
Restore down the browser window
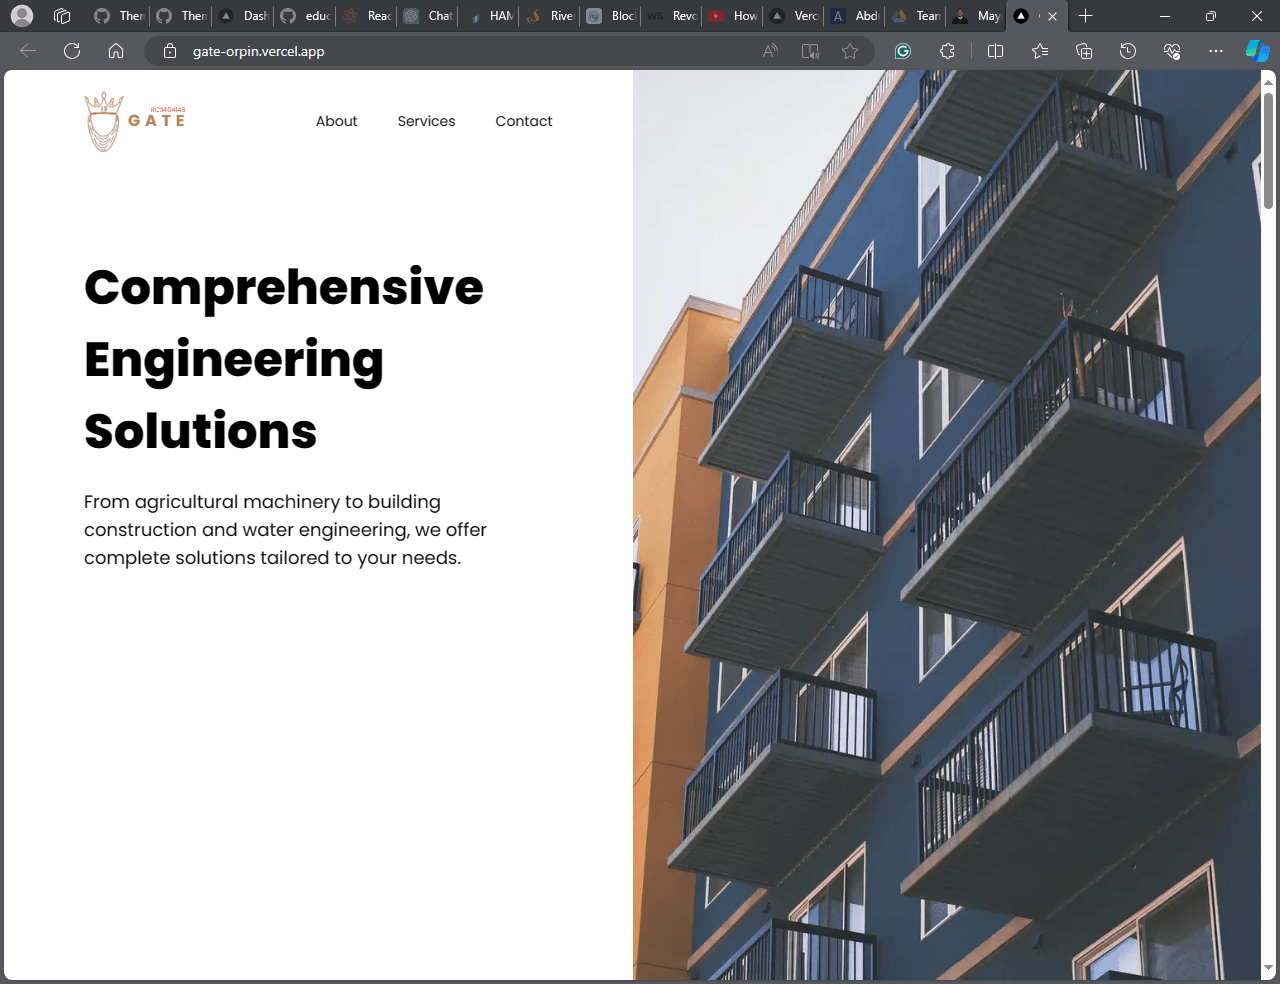(1211, 16)
